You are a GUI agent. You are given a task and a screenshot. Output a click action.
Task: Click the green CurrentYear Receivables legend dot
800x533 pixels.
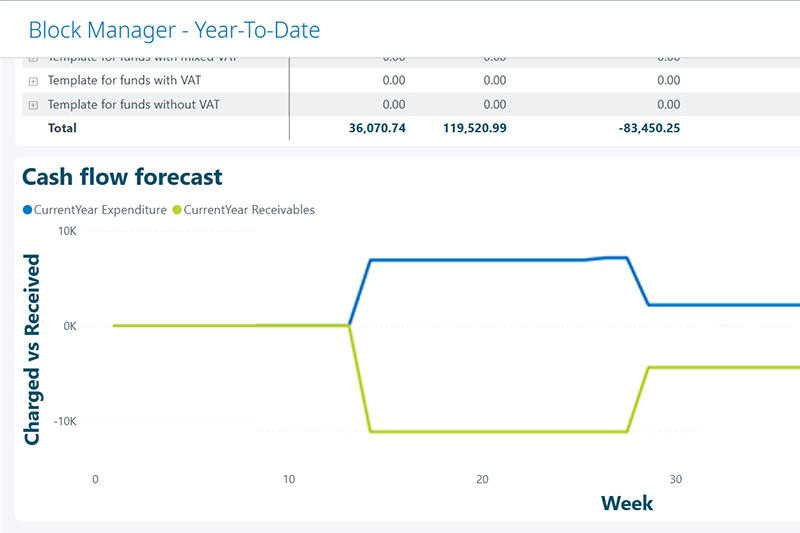178,210
